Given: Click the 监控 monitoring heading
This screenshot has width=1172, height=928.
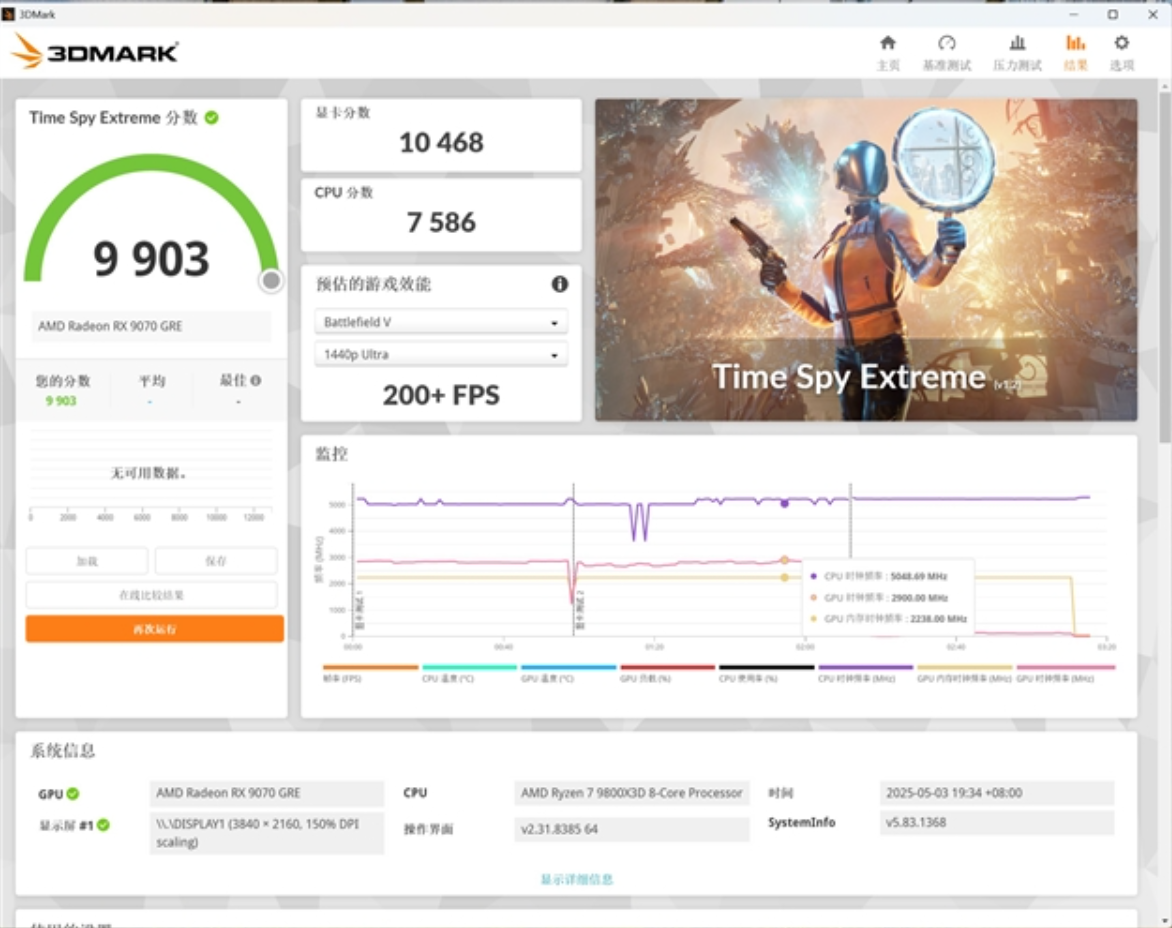Looking at the screenshot, I should 331,454.
